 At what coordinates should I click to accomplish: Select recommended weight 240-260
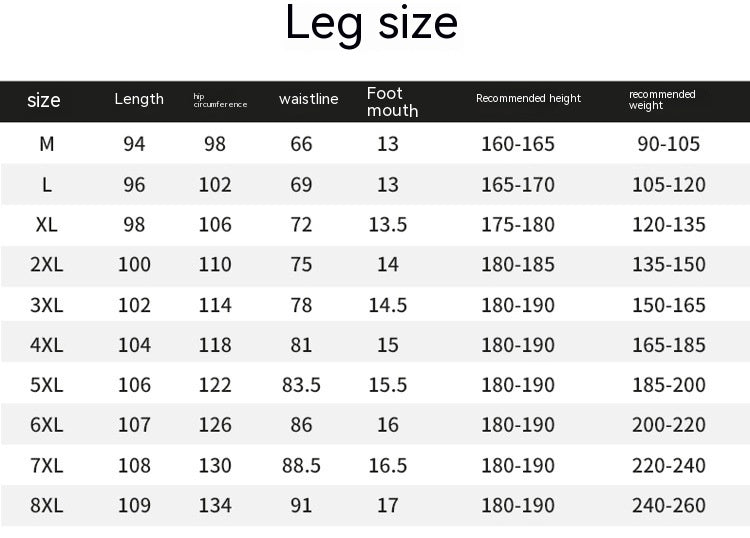[x=669, y=506]
